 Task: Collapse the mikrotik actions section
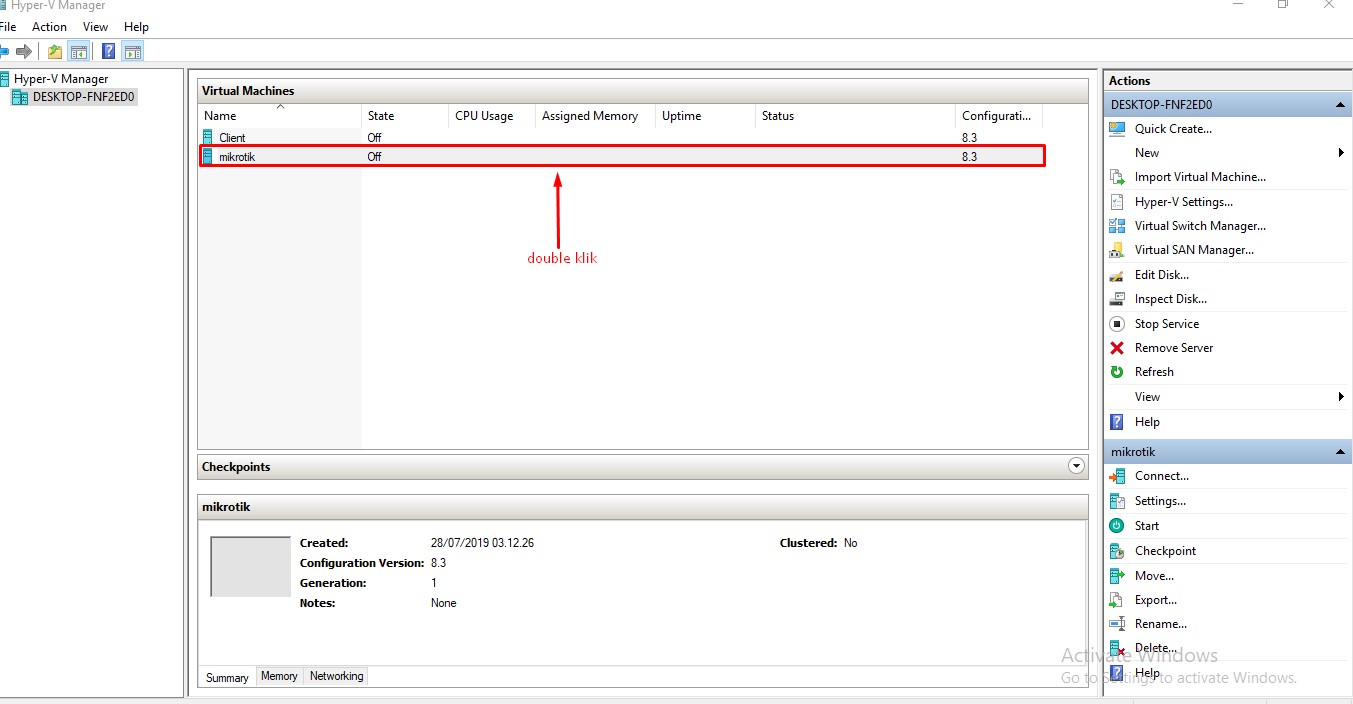(1341, 452)
